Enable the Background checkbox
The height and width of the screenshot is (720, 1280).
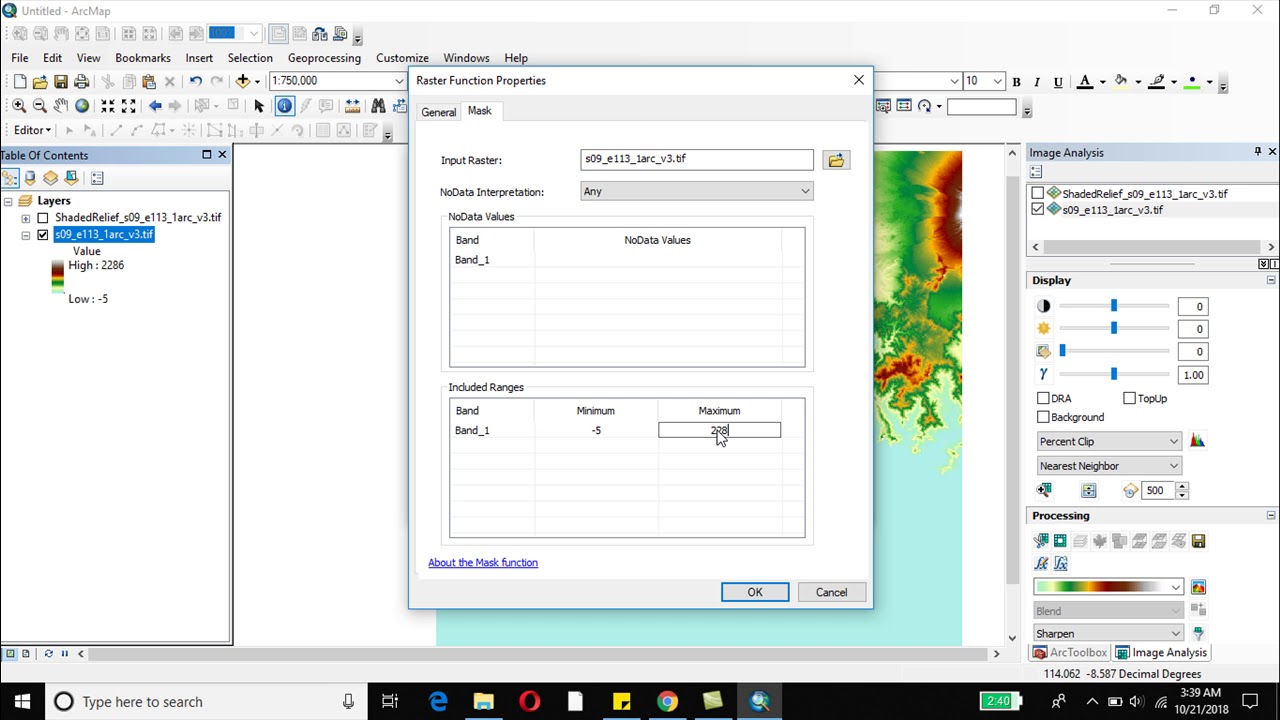coord(1043,417)
